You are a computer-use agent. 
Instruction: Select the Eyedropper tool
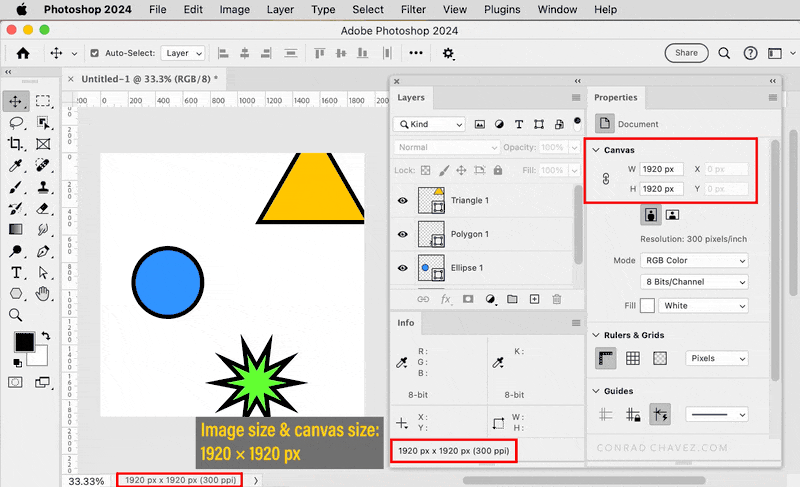tap(15, 166)
